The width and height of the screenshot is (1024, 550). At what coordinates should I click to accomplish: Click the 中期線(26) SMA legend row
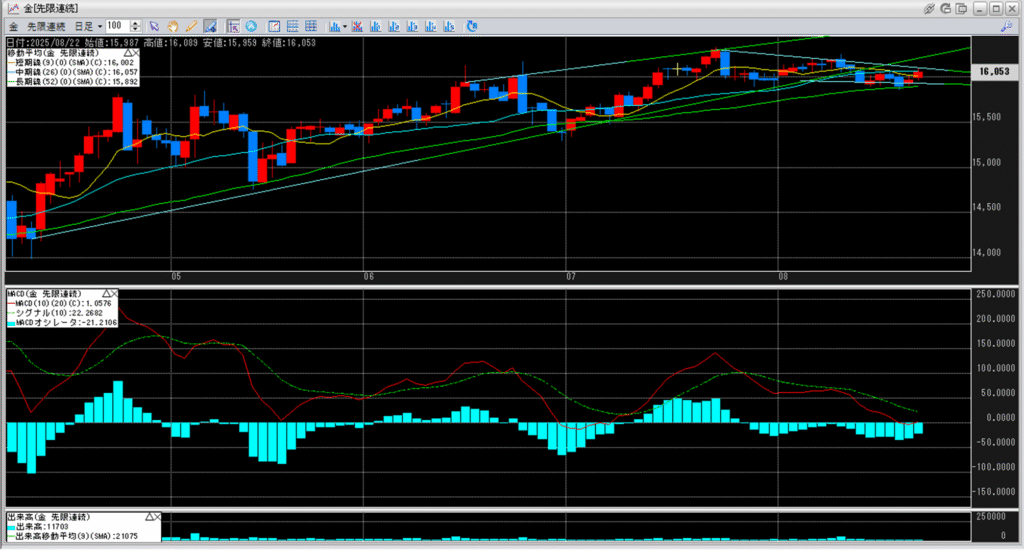pyautogui.click(x=72, y=72)
